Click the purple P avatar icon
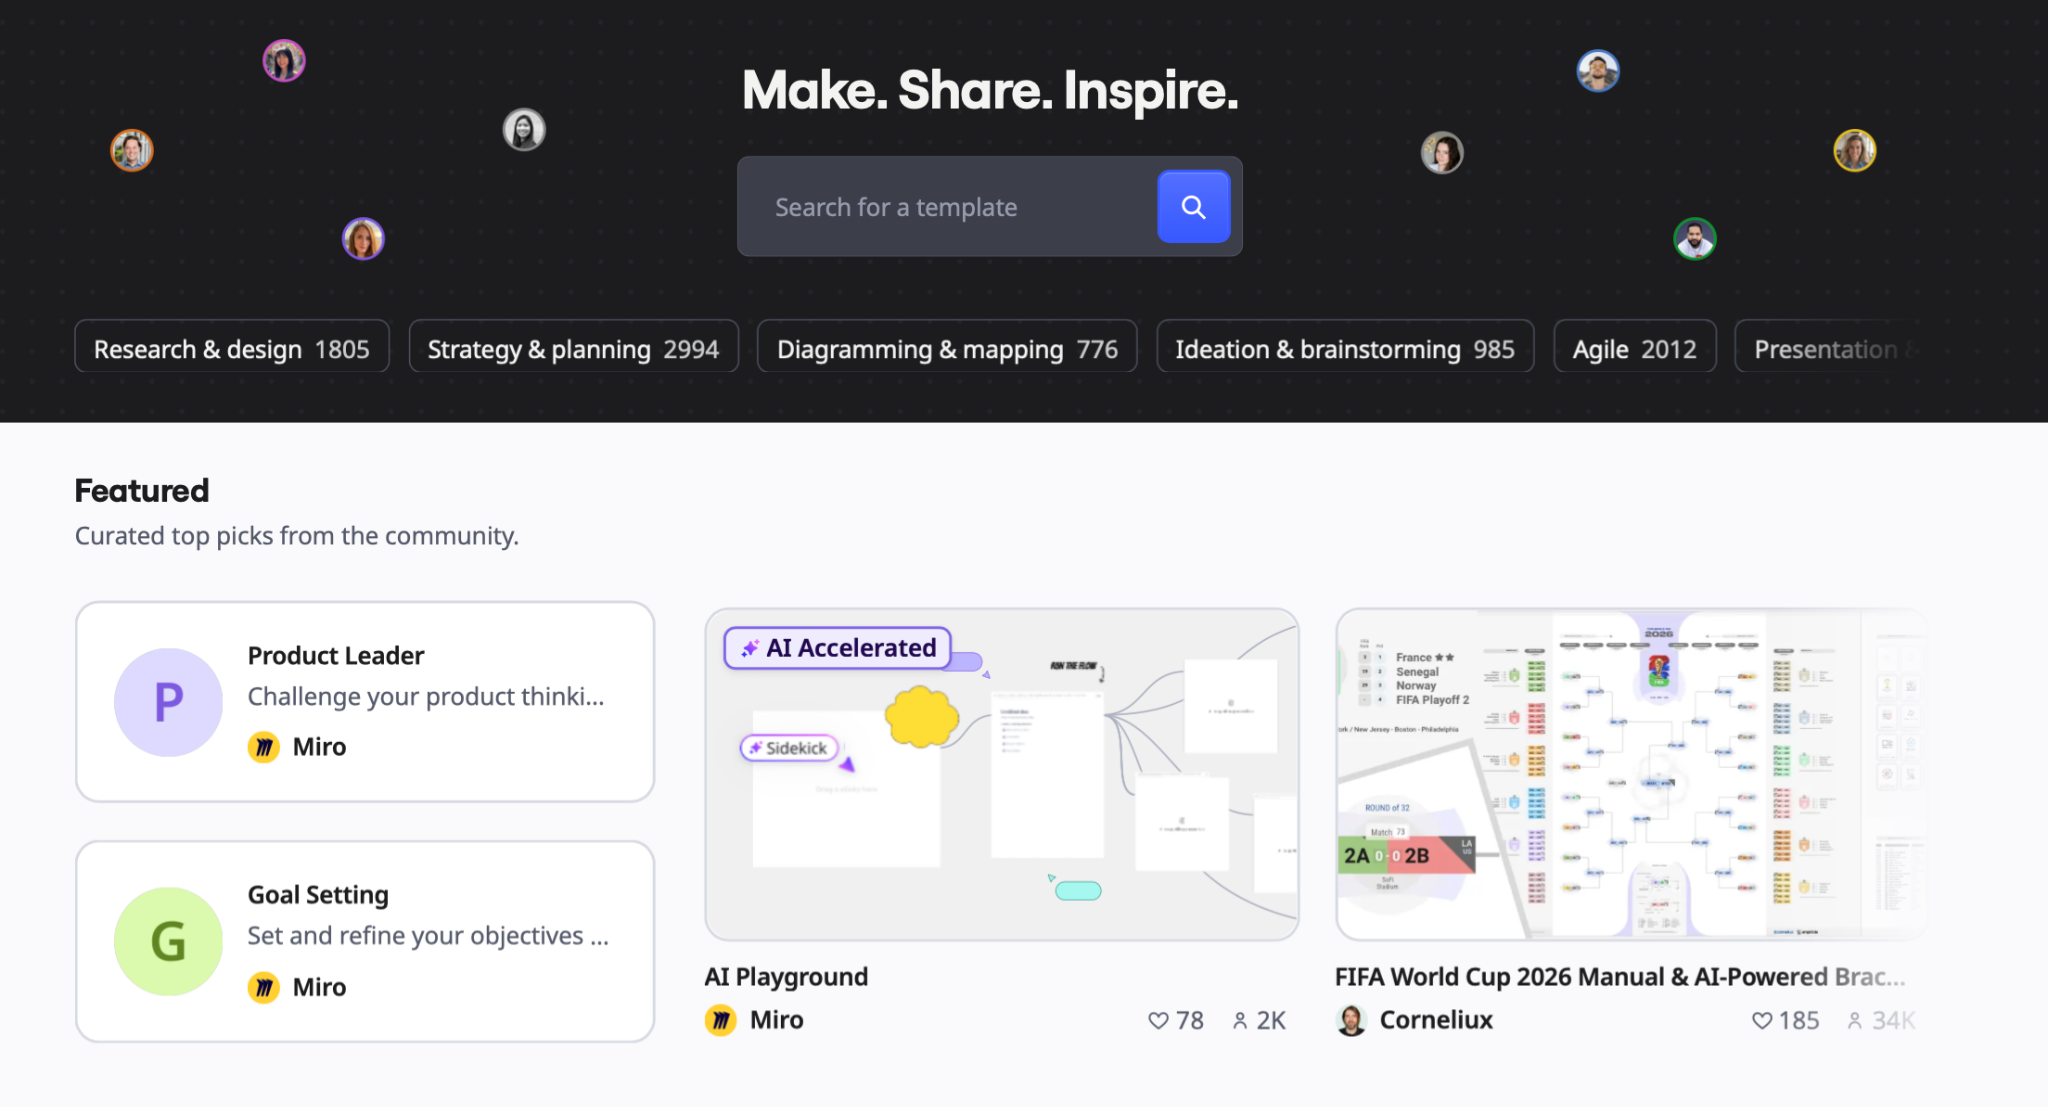The width and height of the screenshot is (2048, 1107). [x=168, y=702]
